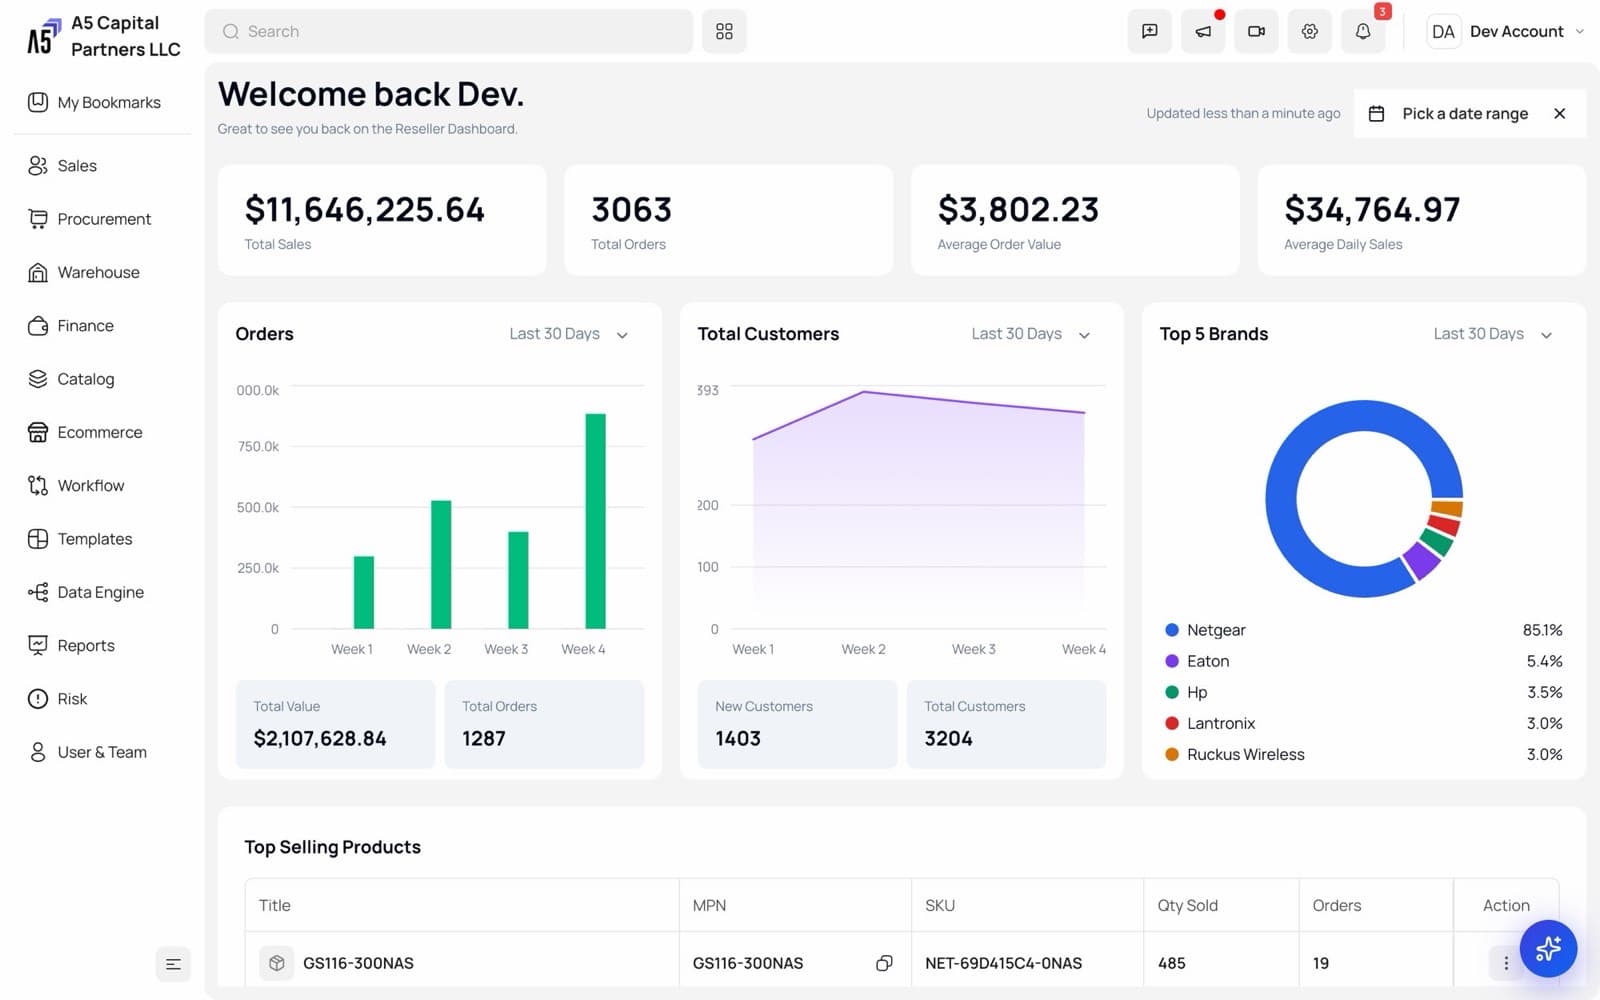The height and width of the screenshot is (1000, 1600).
Task: Open the megaphone announcements icon
Action: coord(1203,31)
